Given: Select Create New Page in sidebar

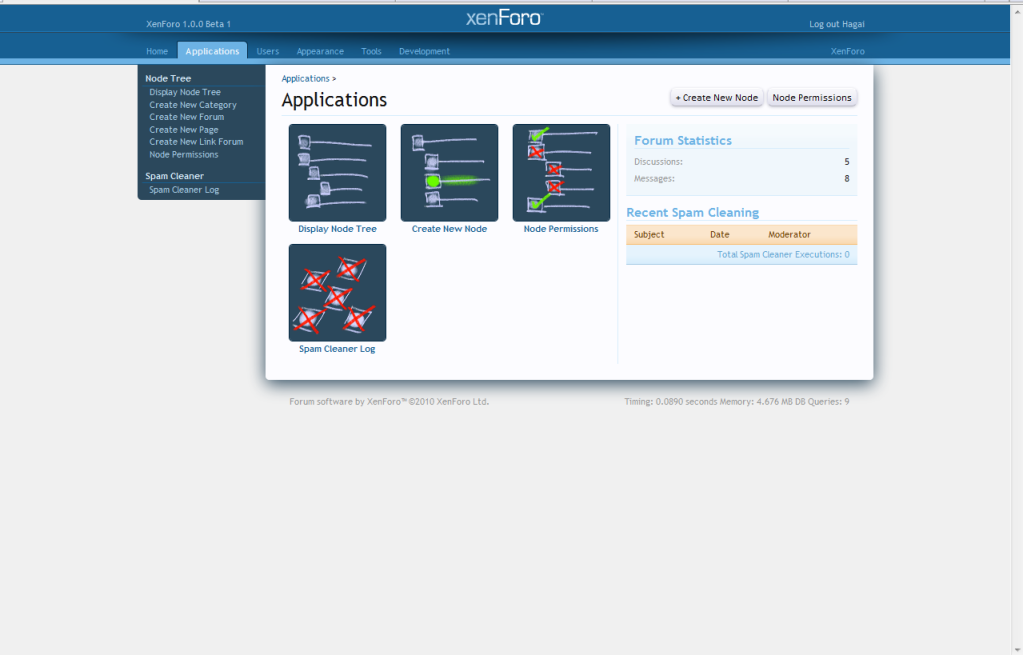Looking at the screenshot, I should [184, 129].
